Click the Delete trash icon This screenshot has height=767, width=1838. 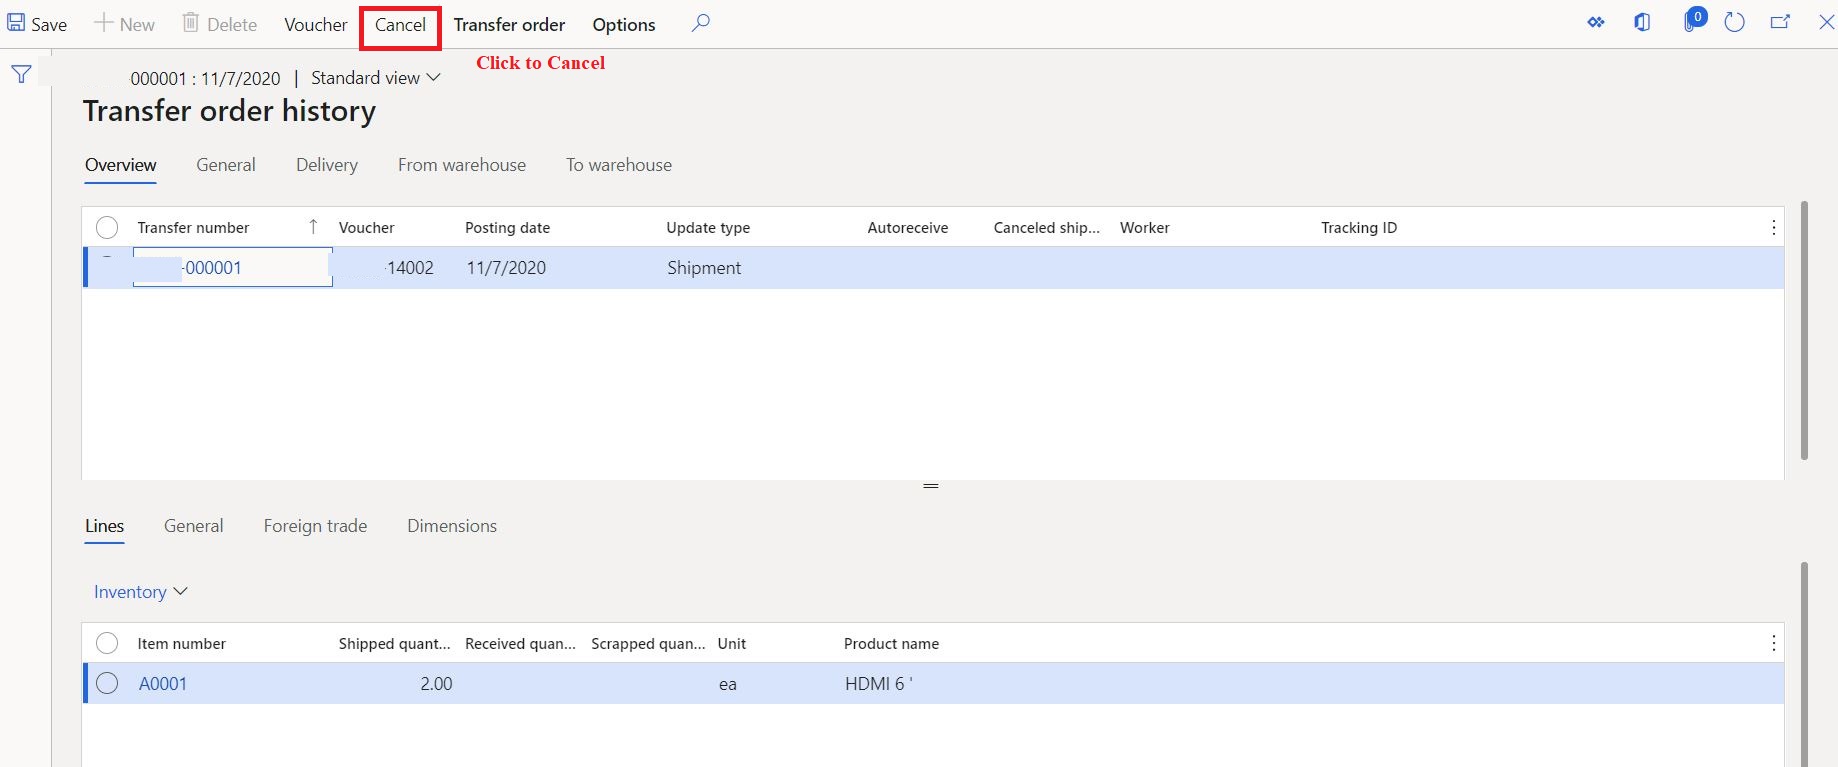(191, 23)
